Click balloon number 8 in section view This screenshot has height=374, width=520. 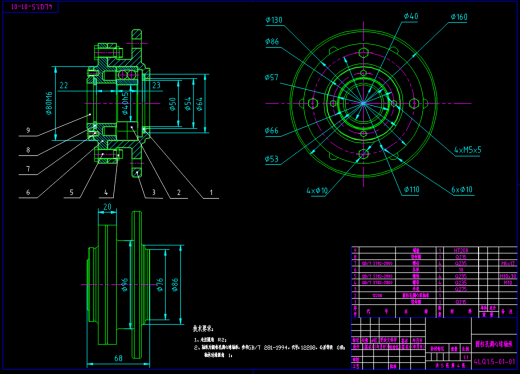pyautogui.click(x=28, y=150)
